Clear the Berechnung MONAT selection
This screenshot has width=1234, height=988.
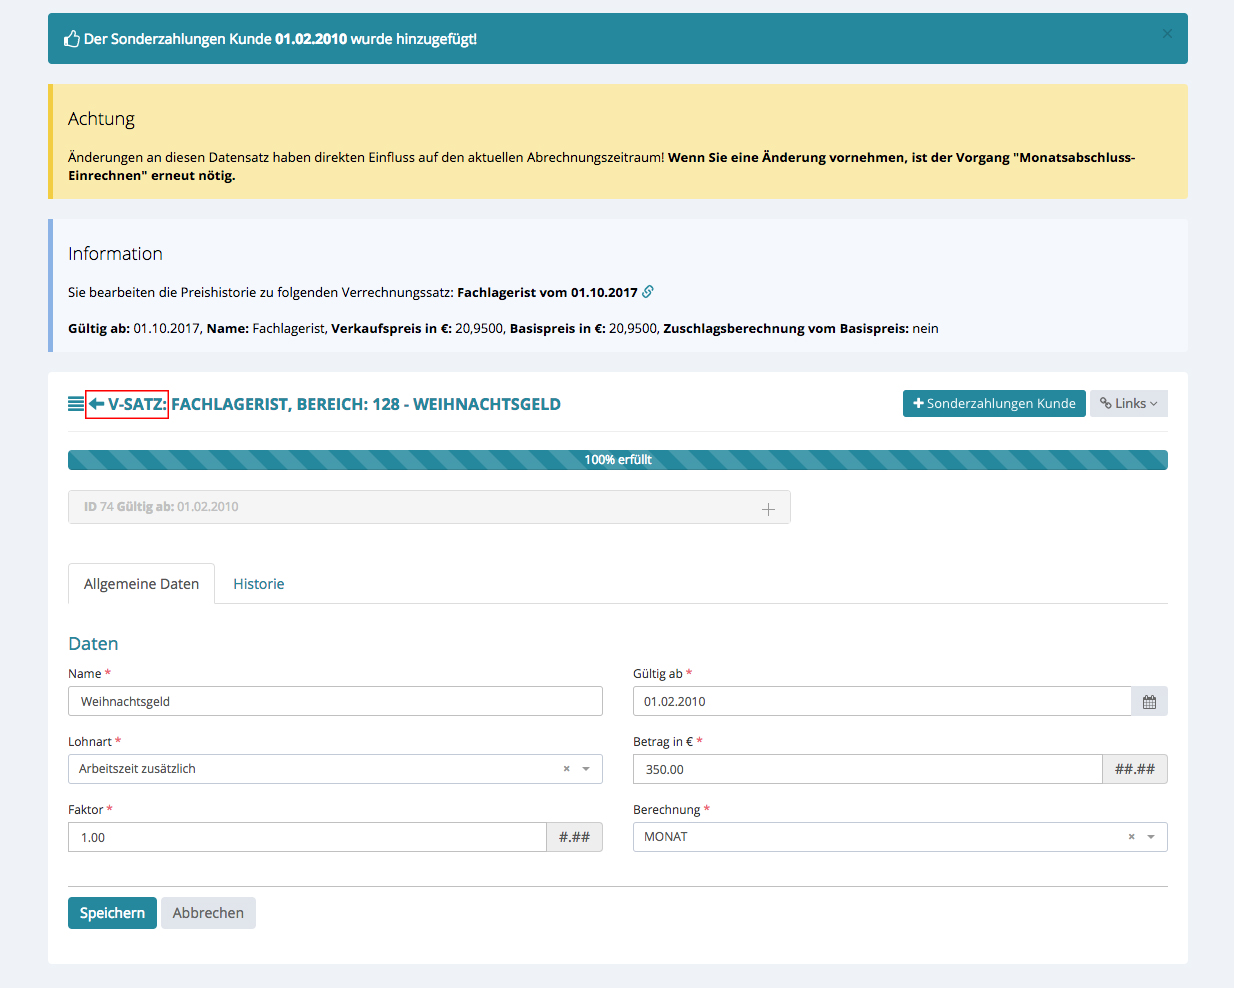[1131, 837]
